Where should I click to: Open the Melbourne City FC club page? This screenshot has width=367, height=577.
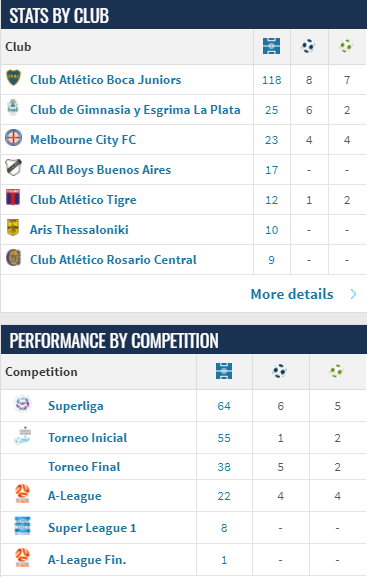coord(83,140)
